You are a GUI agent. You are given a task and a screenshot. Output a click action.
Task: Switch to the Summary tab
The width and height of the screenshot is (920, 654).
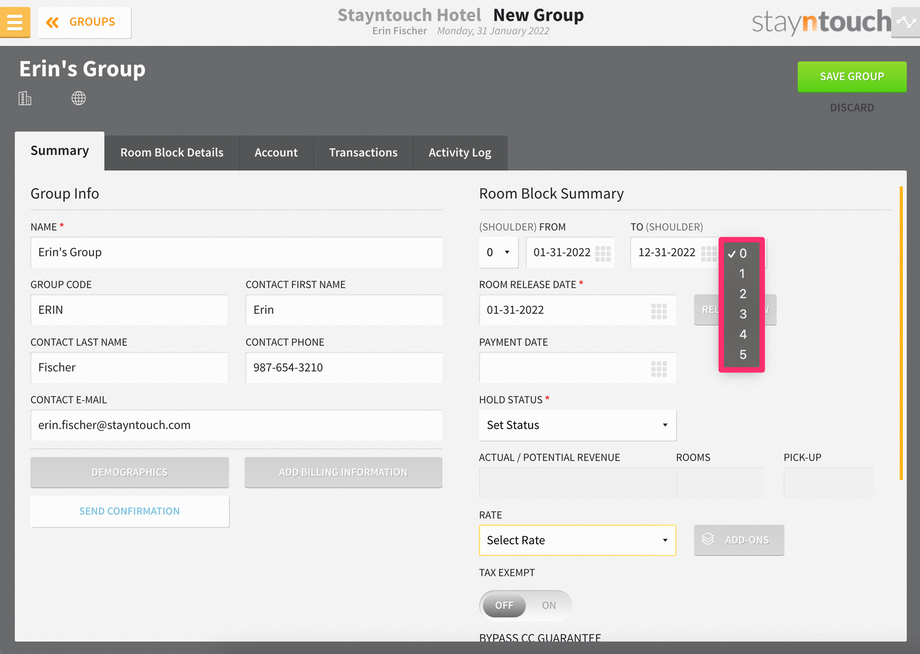point(60,151)
